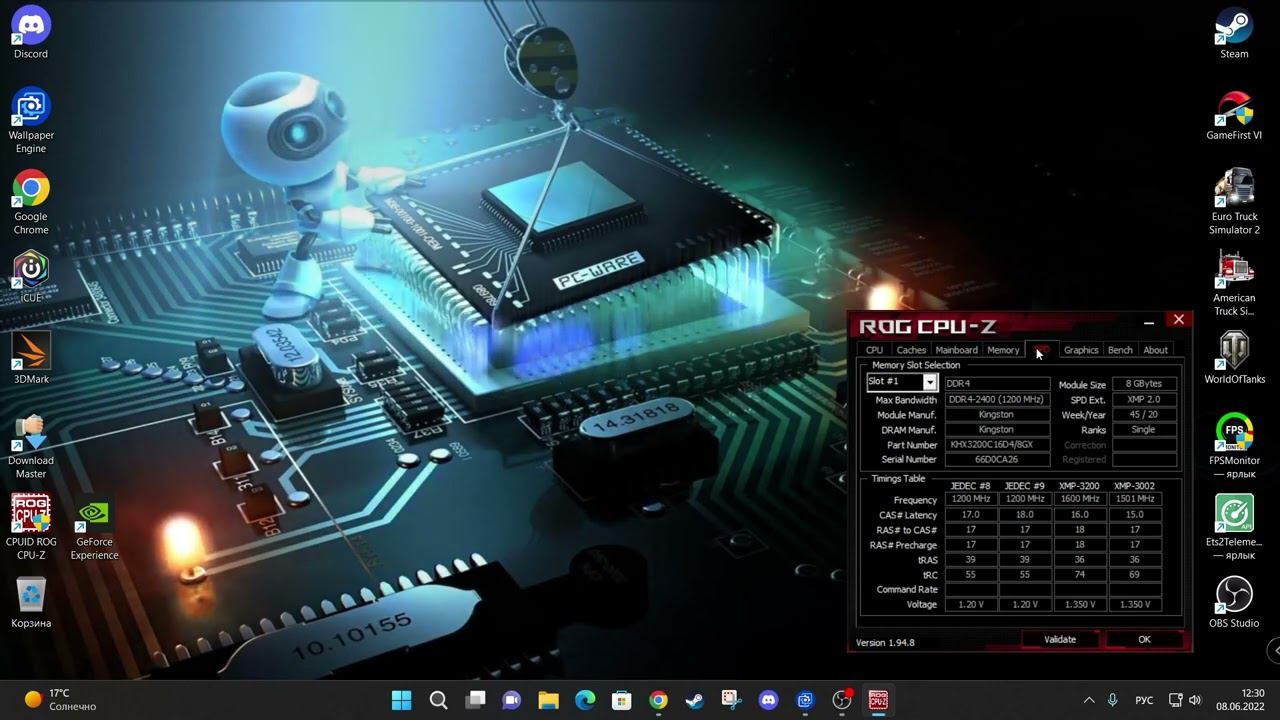The width and height of the screenshot is (1280, 720).
Task: Open the Graphics tab in CPU-Z
Action: coord(1080,350)
